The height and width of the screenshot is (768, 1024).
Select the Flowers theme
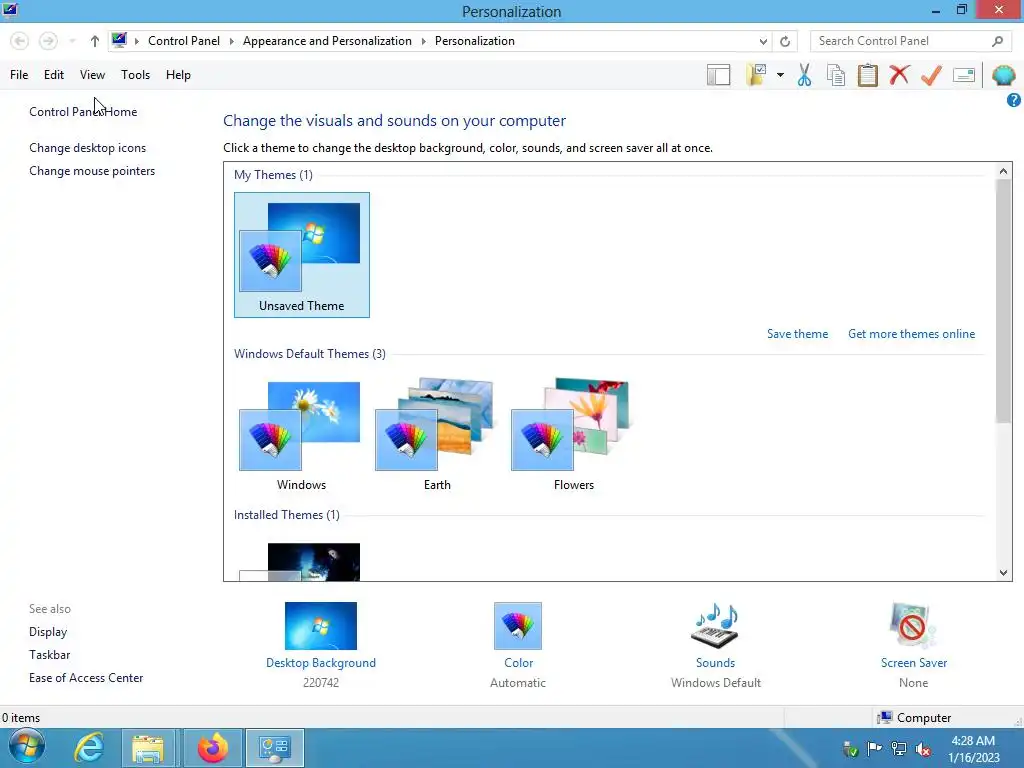tap(573, 435)
